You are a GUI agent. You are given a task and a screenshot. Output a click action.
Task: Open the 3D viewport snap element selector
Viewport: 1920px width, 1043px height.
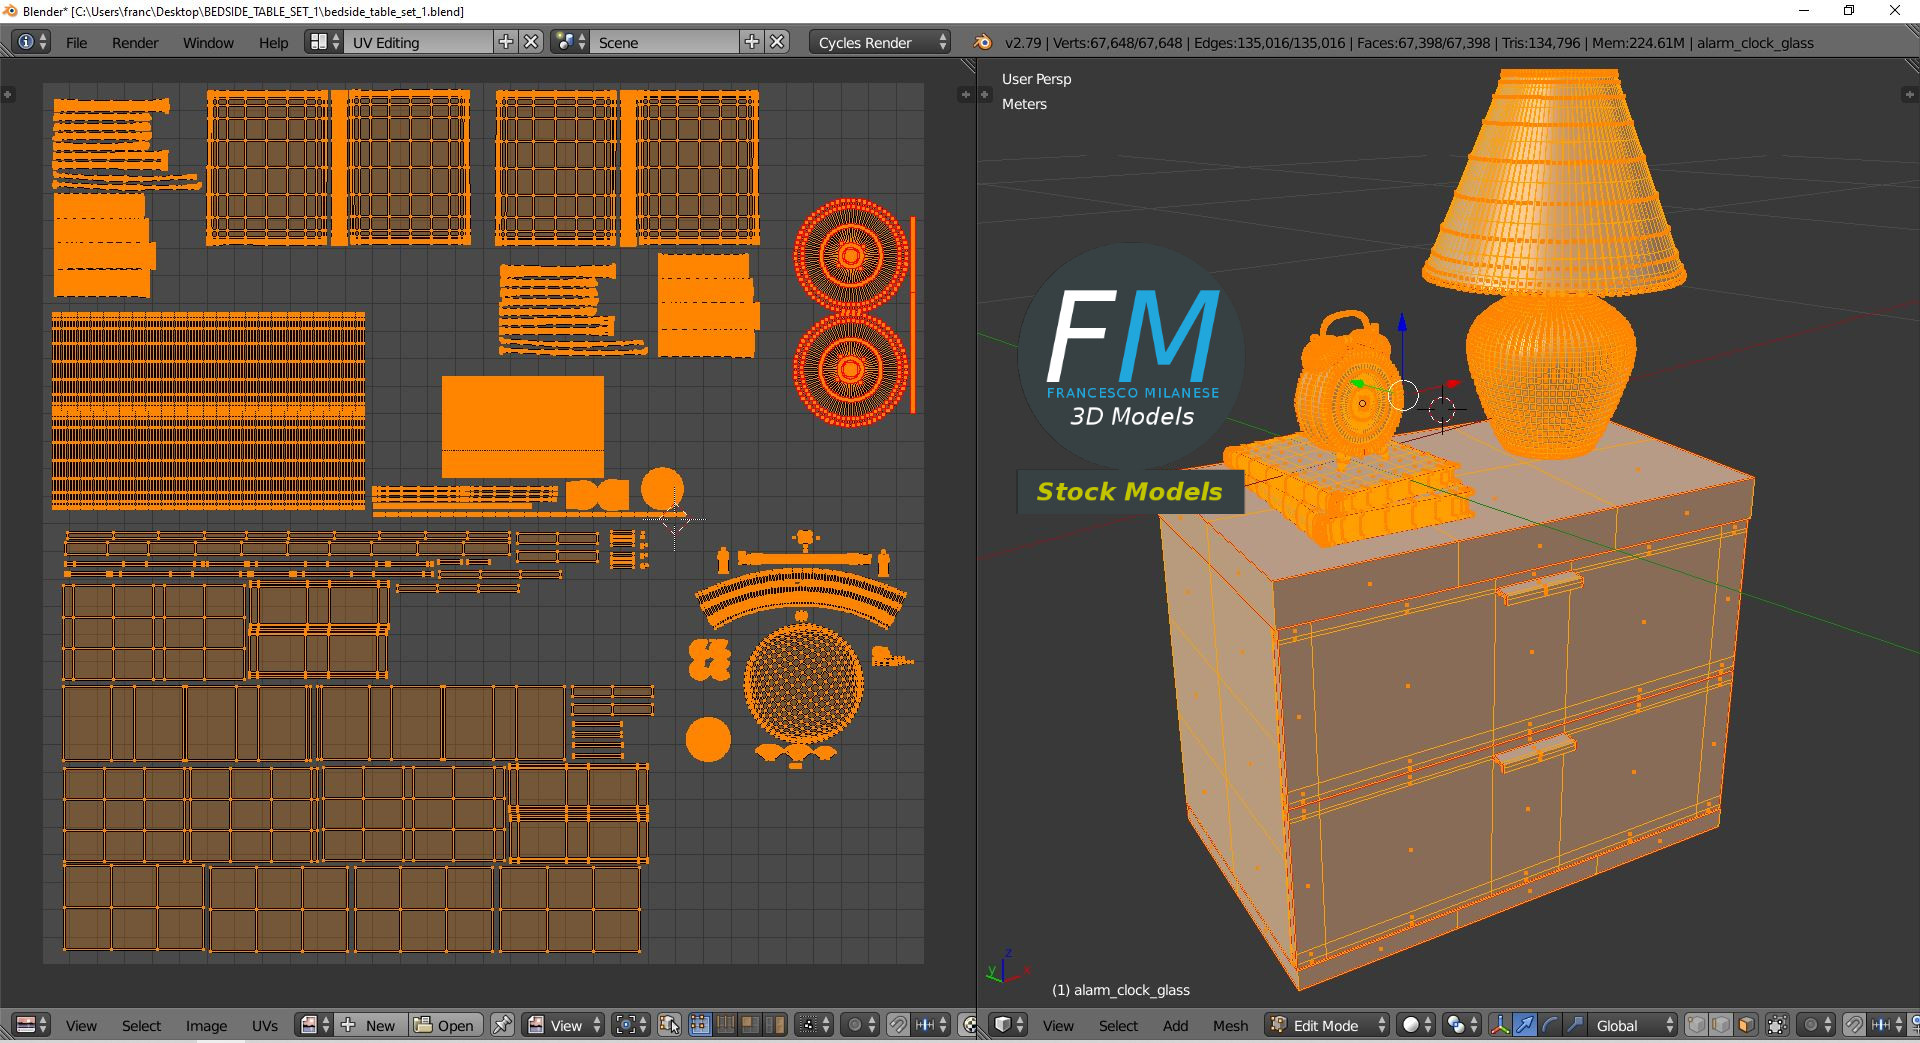pos(1886,1025)
